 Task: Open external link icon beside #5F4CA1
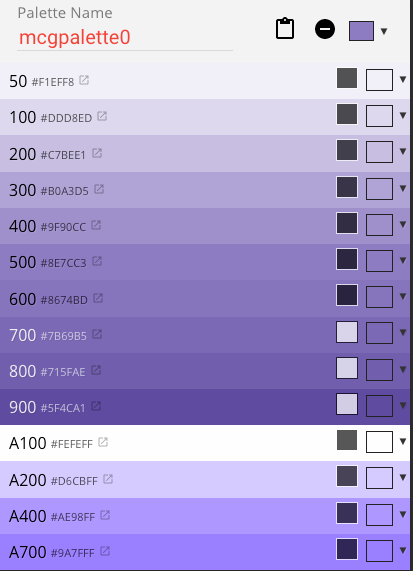[x=96, y=406]
